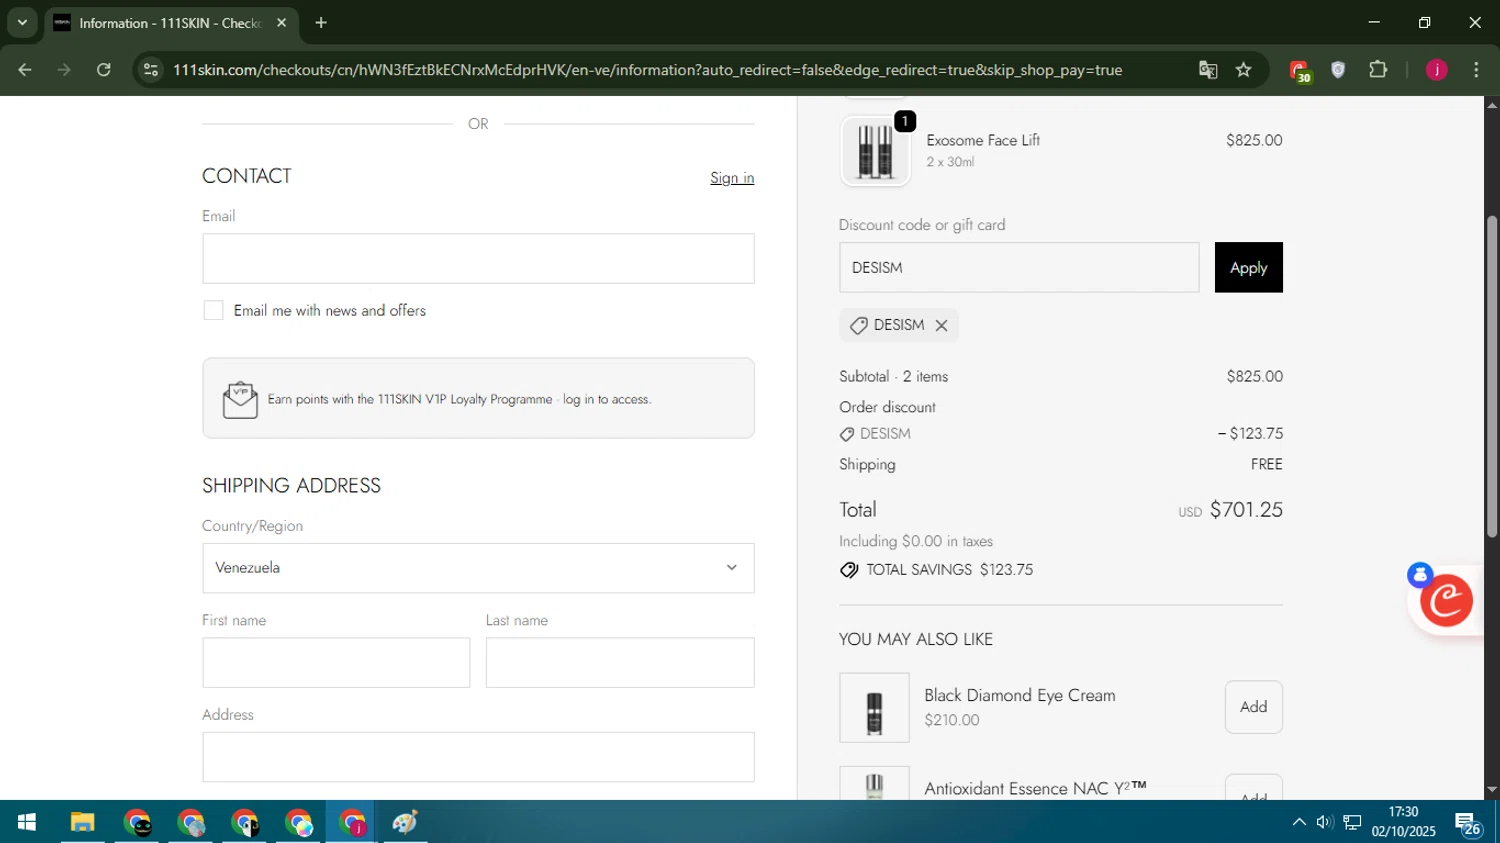Open the extensions puzzle icon
The image size is (1500, 843).
(1378, 70)
